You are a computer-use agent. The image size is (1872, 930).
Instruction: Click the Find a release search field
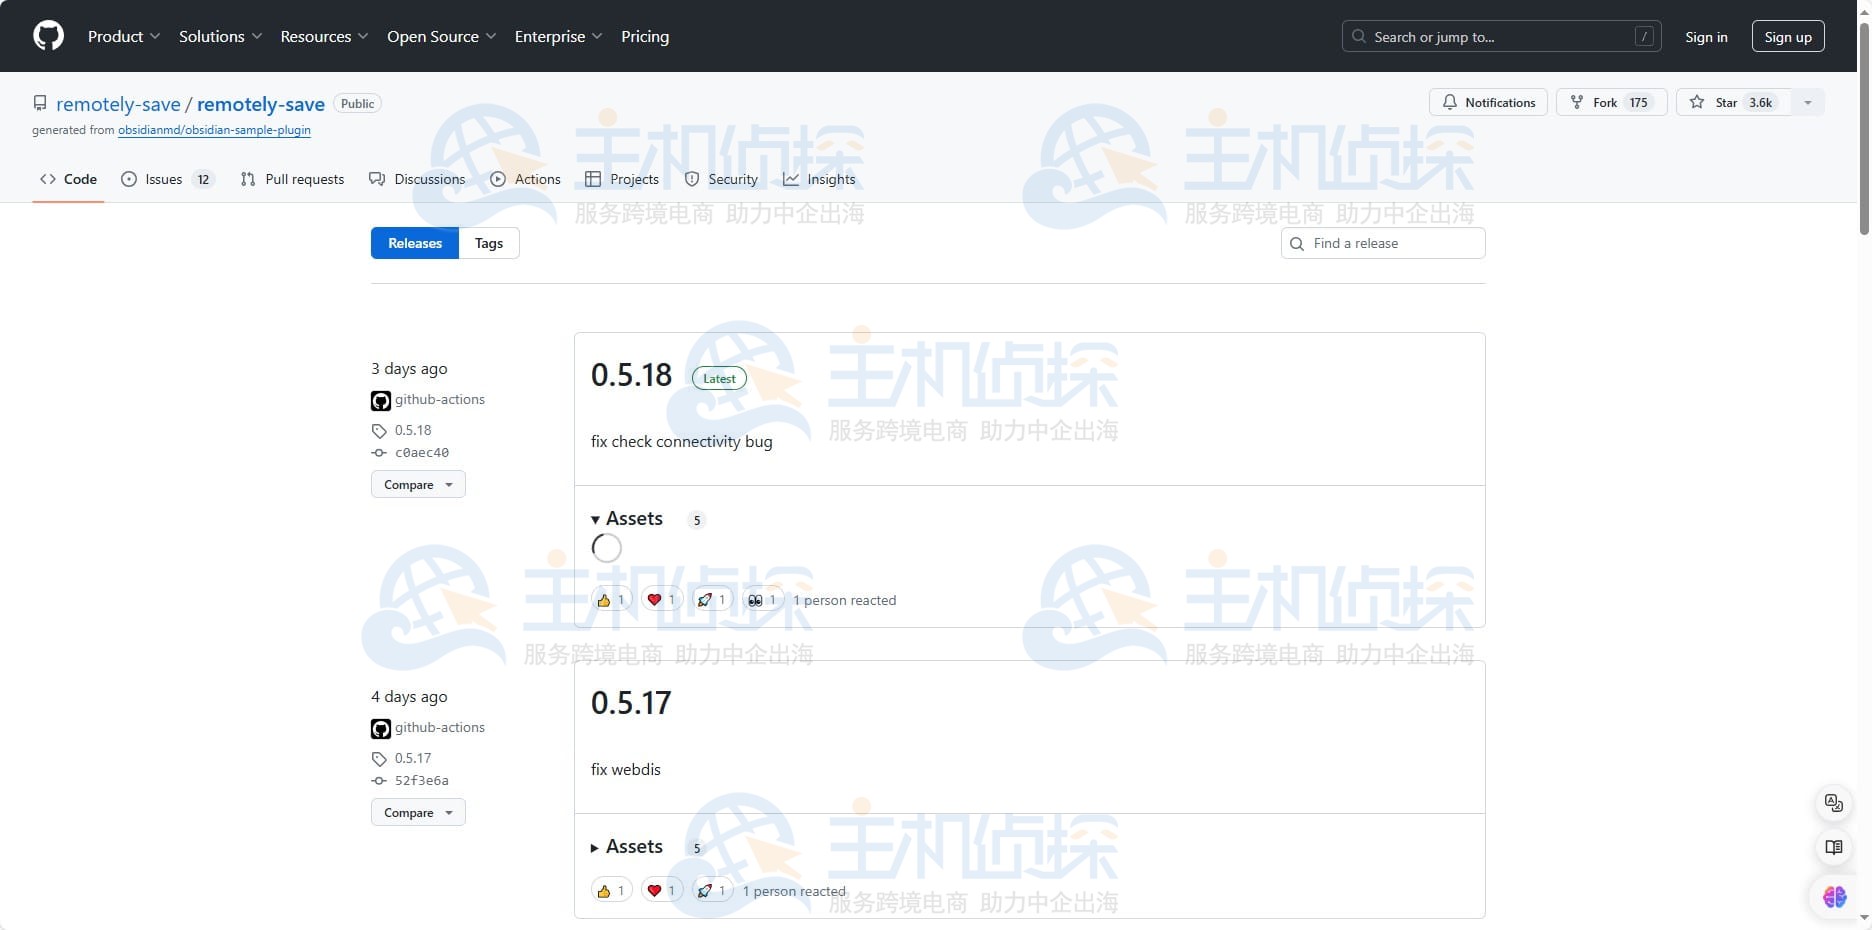click(x=1382, y=243)
